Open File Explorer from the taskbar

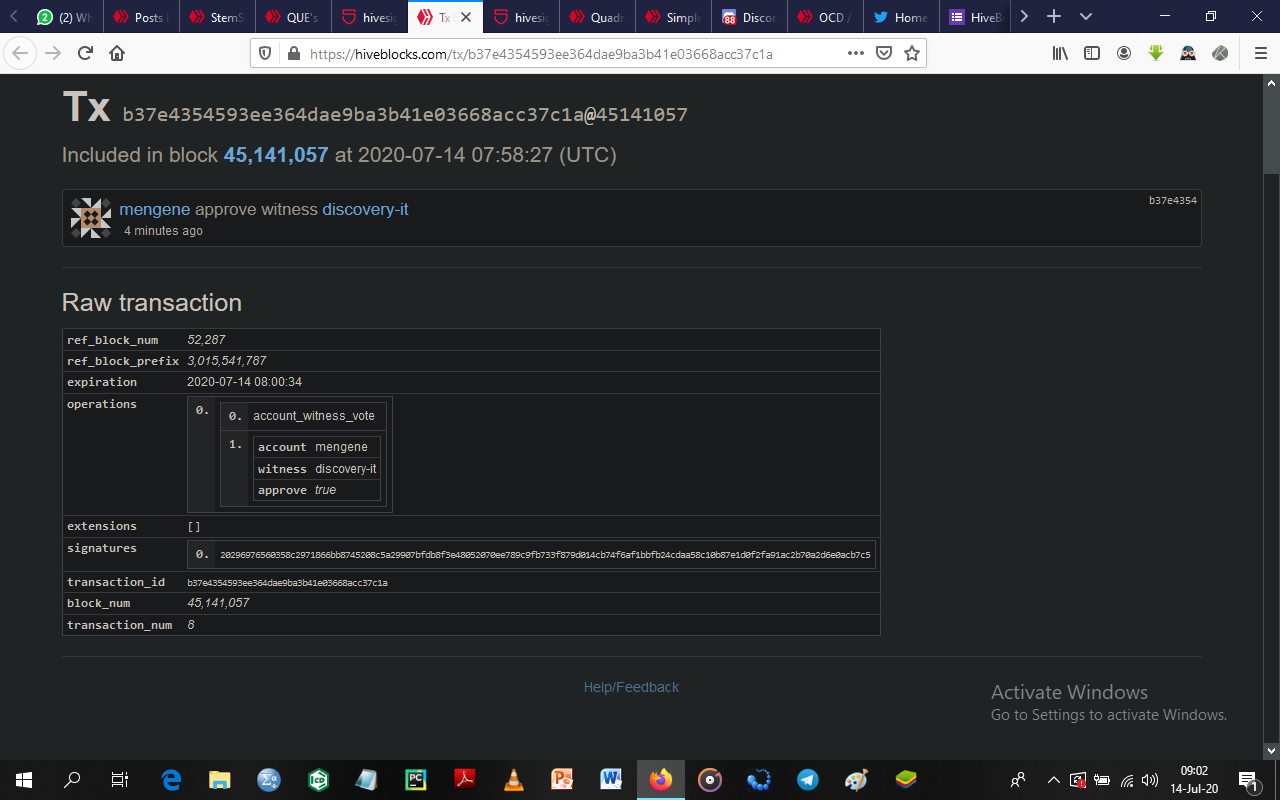(220, 779)
